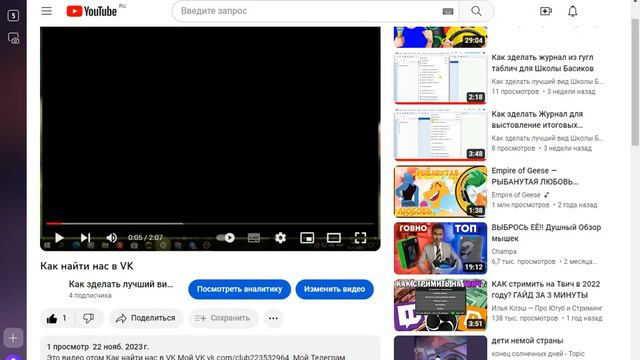Click Изменить видео button
The width and height of the screenshot is (640, 360).
tap(335, 289)
